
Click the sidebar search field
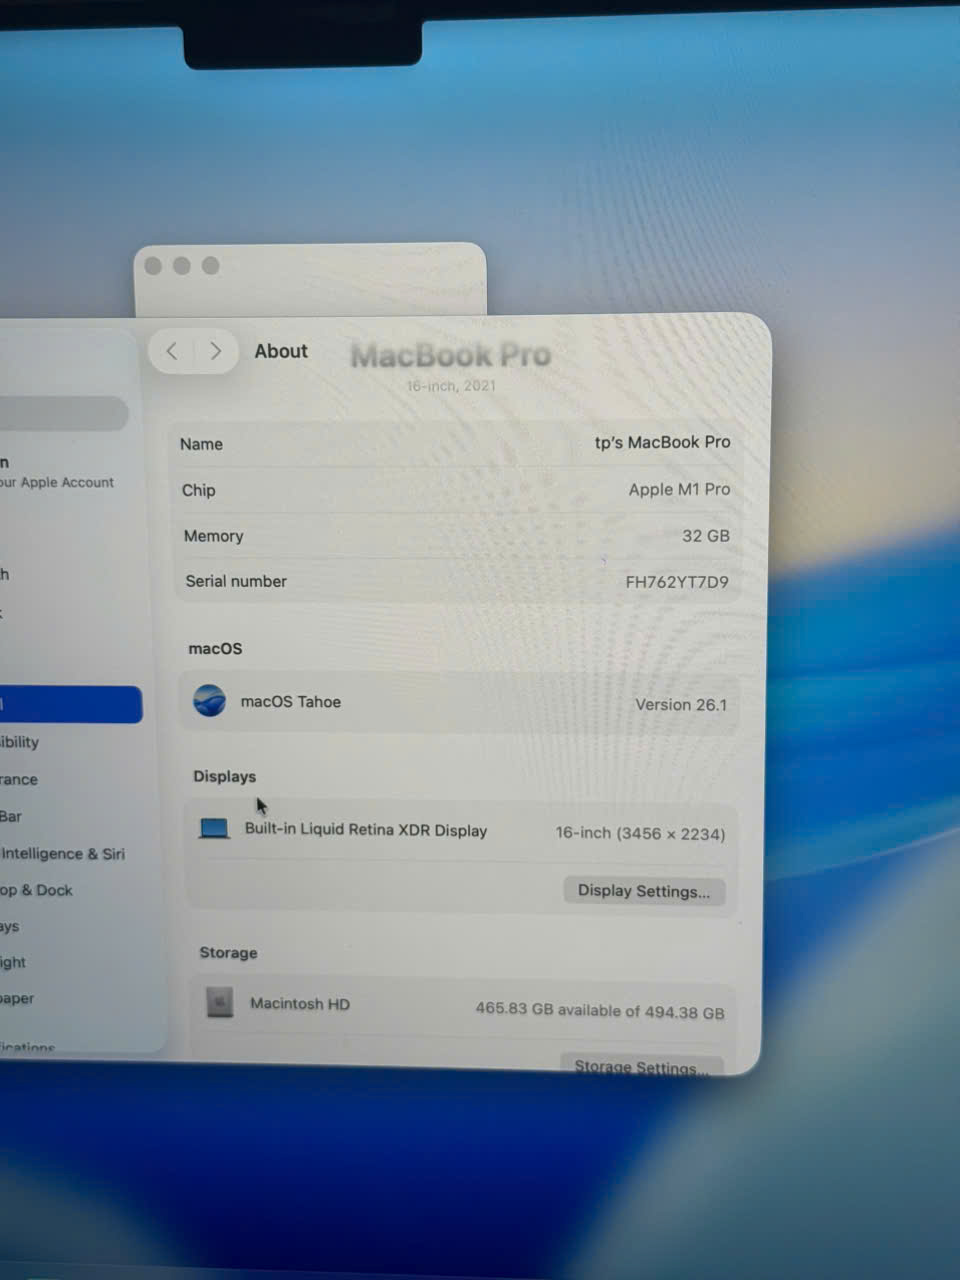[62, 413]
